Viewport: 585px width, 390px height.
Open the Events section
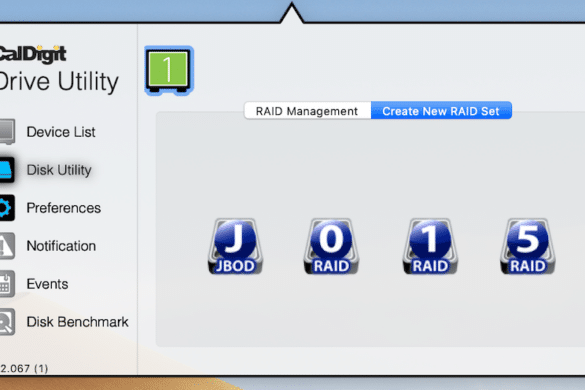tap(47, 284)
